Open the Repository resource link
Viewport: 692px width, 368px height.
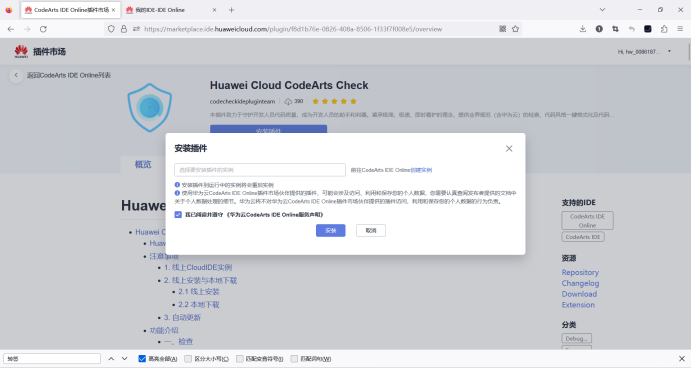pos(580,272)
